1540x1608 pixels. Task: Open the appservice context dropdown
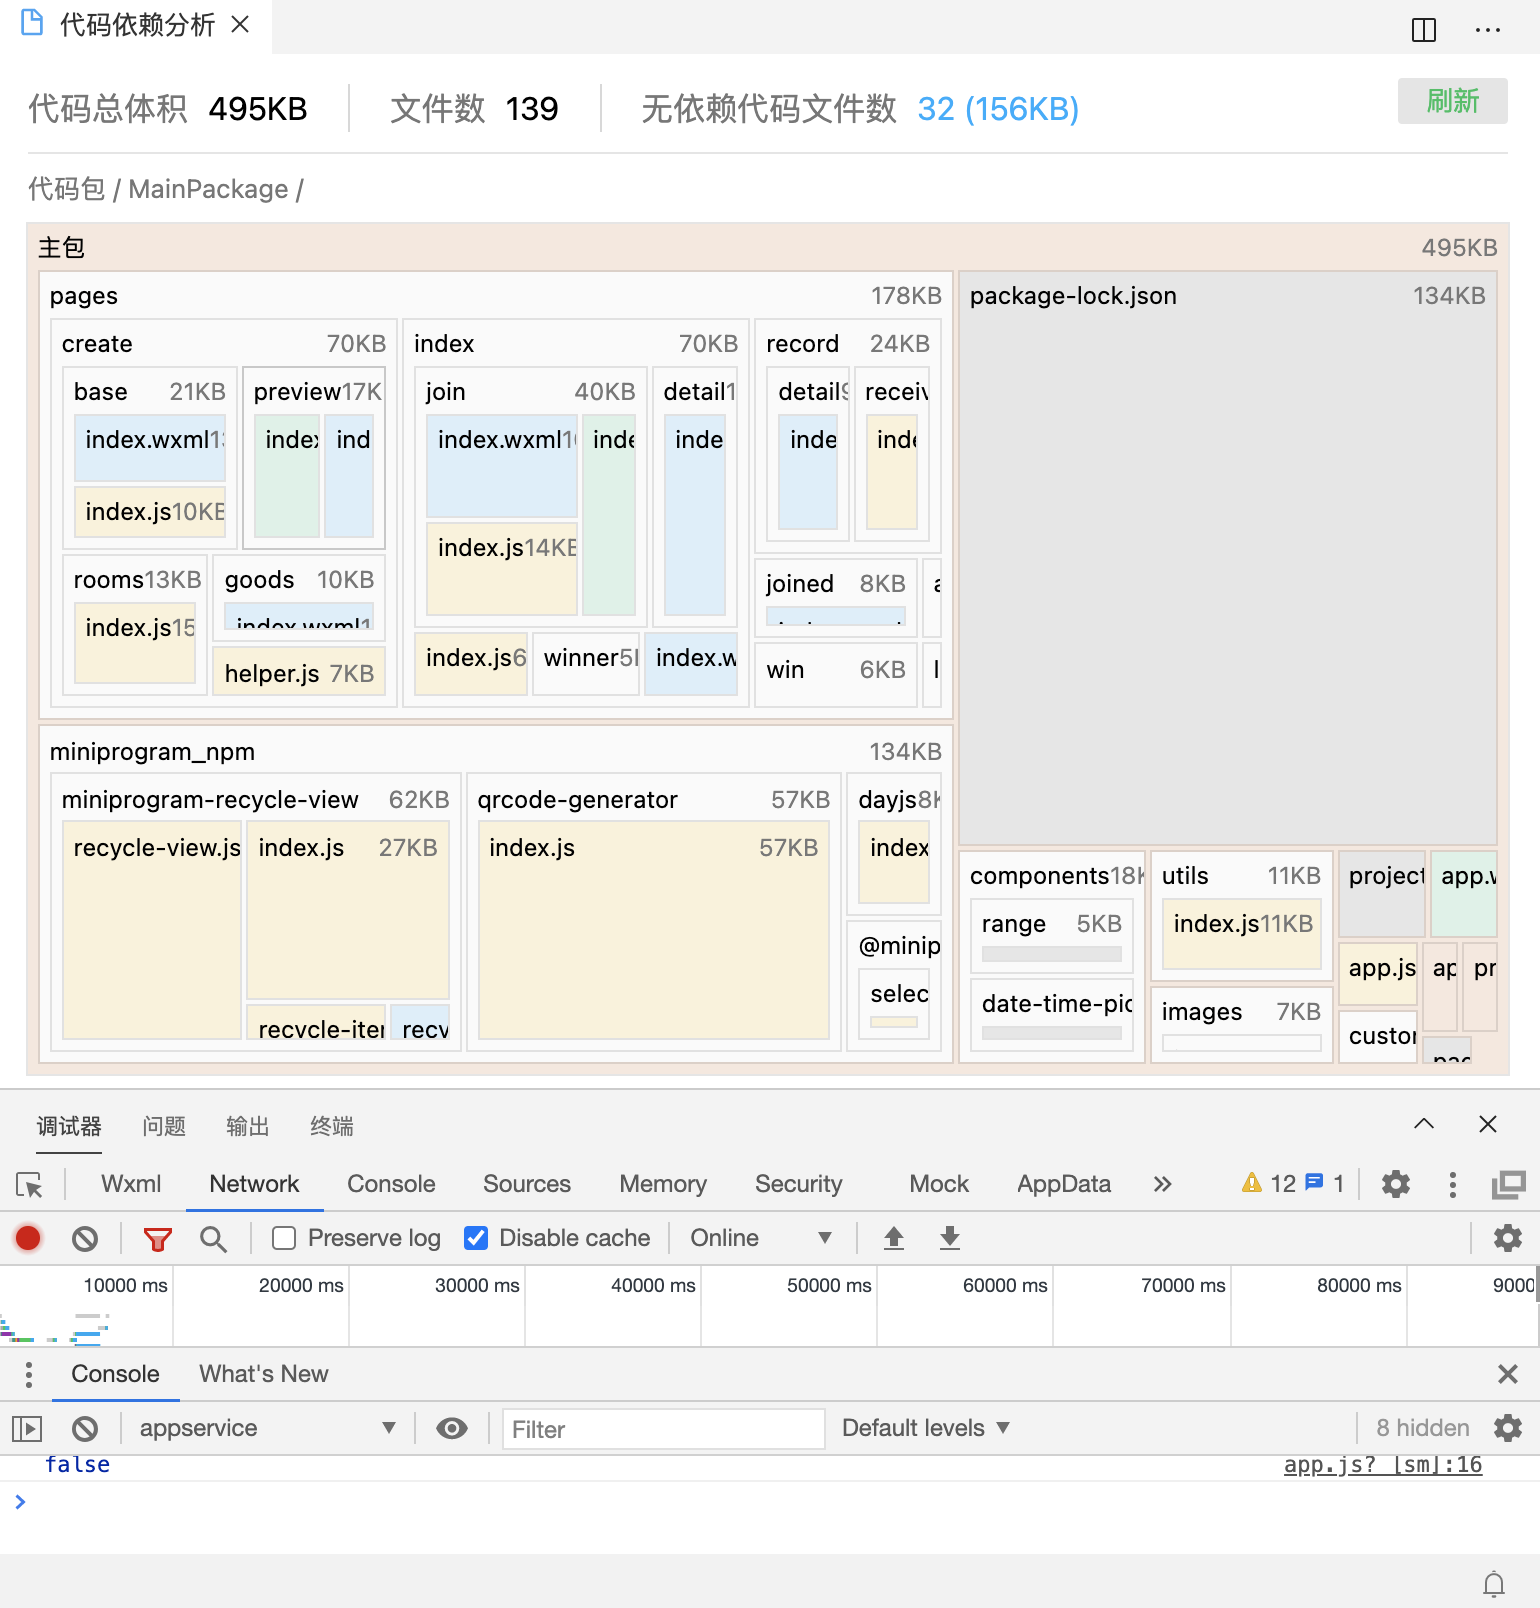click(x=266, y=1428)
